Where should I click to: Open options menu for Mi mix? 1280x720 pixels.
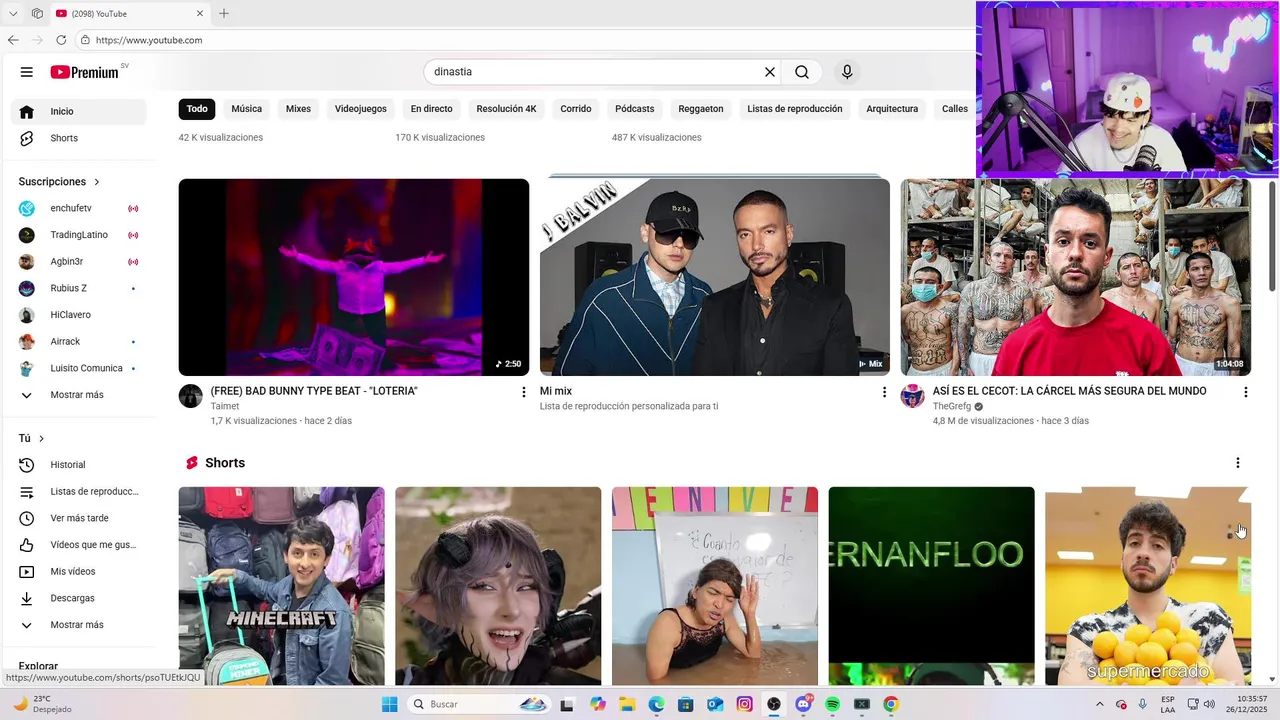pos(884,392)
